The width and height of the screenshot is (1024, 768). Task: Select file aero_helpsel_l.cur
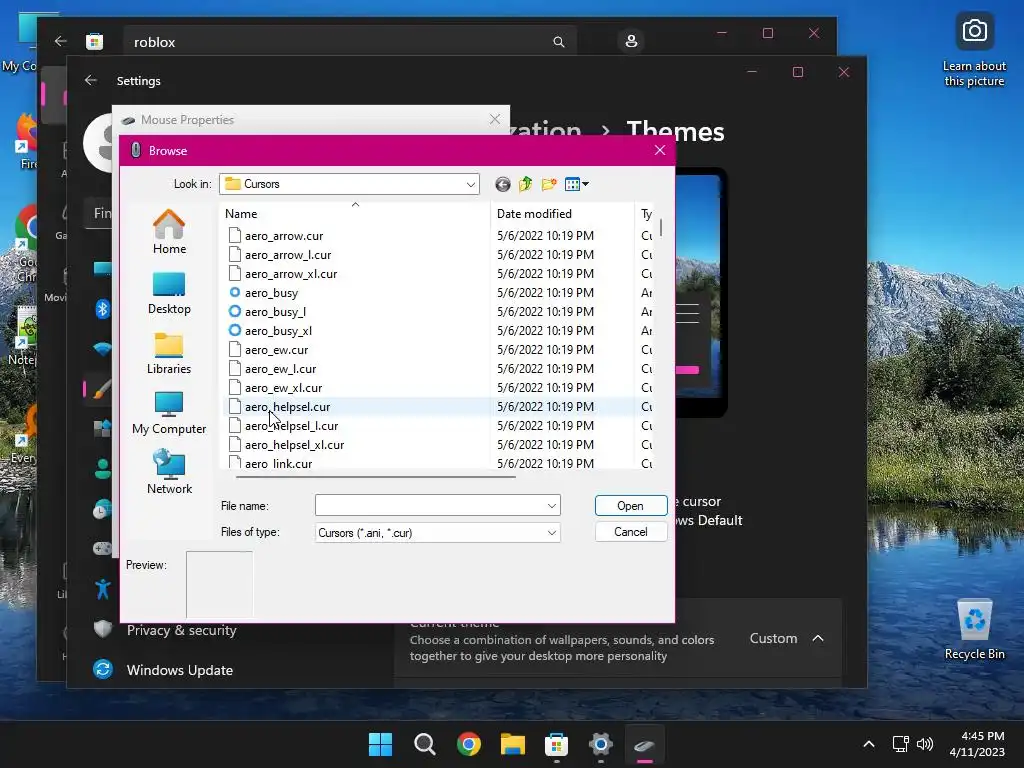tap(291, 425)
